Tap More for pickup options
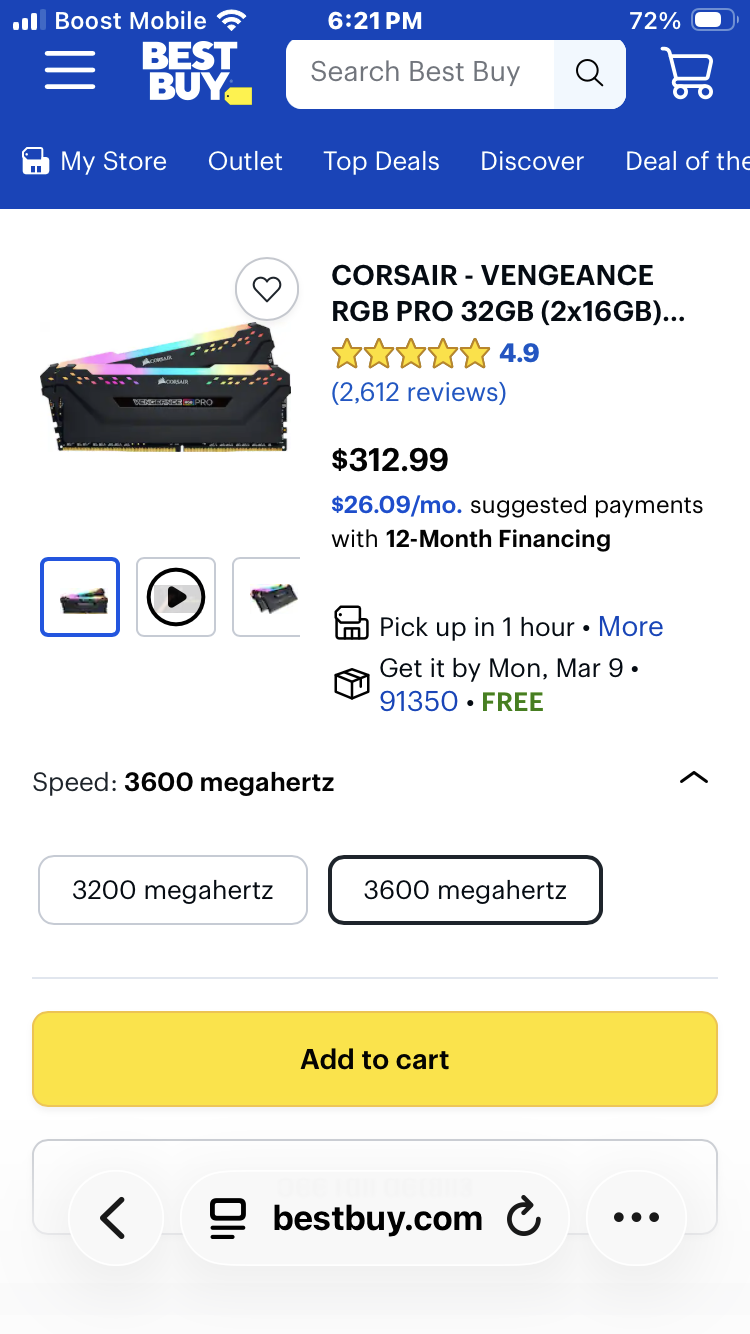Viewport: 750px width, 1334px height. pyautogui.click(x=630, y=627)
